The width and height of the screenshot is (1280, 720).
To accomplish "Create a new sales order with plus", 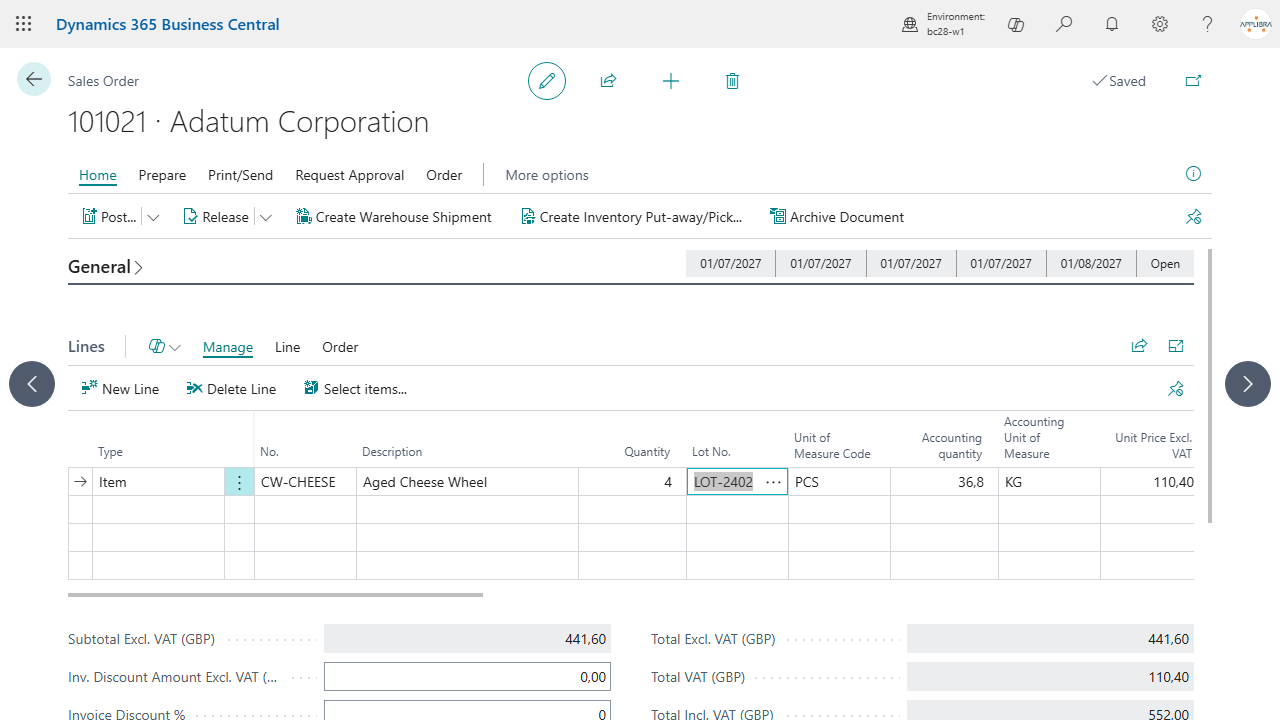I will pos(671,81).
